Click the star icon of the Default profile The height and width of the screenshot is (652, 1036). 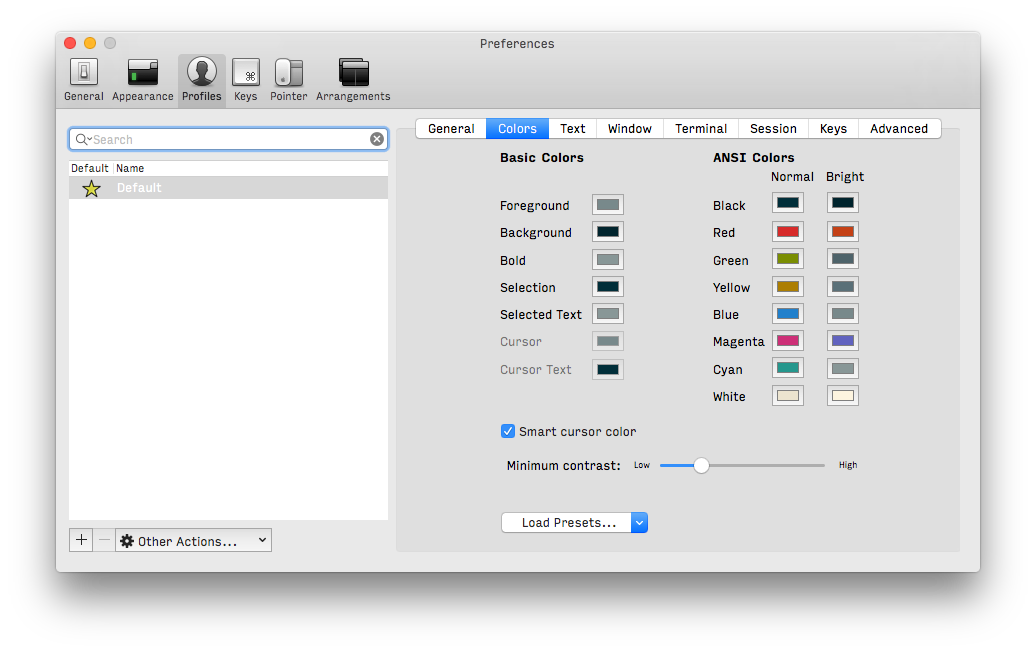[91, 188]
